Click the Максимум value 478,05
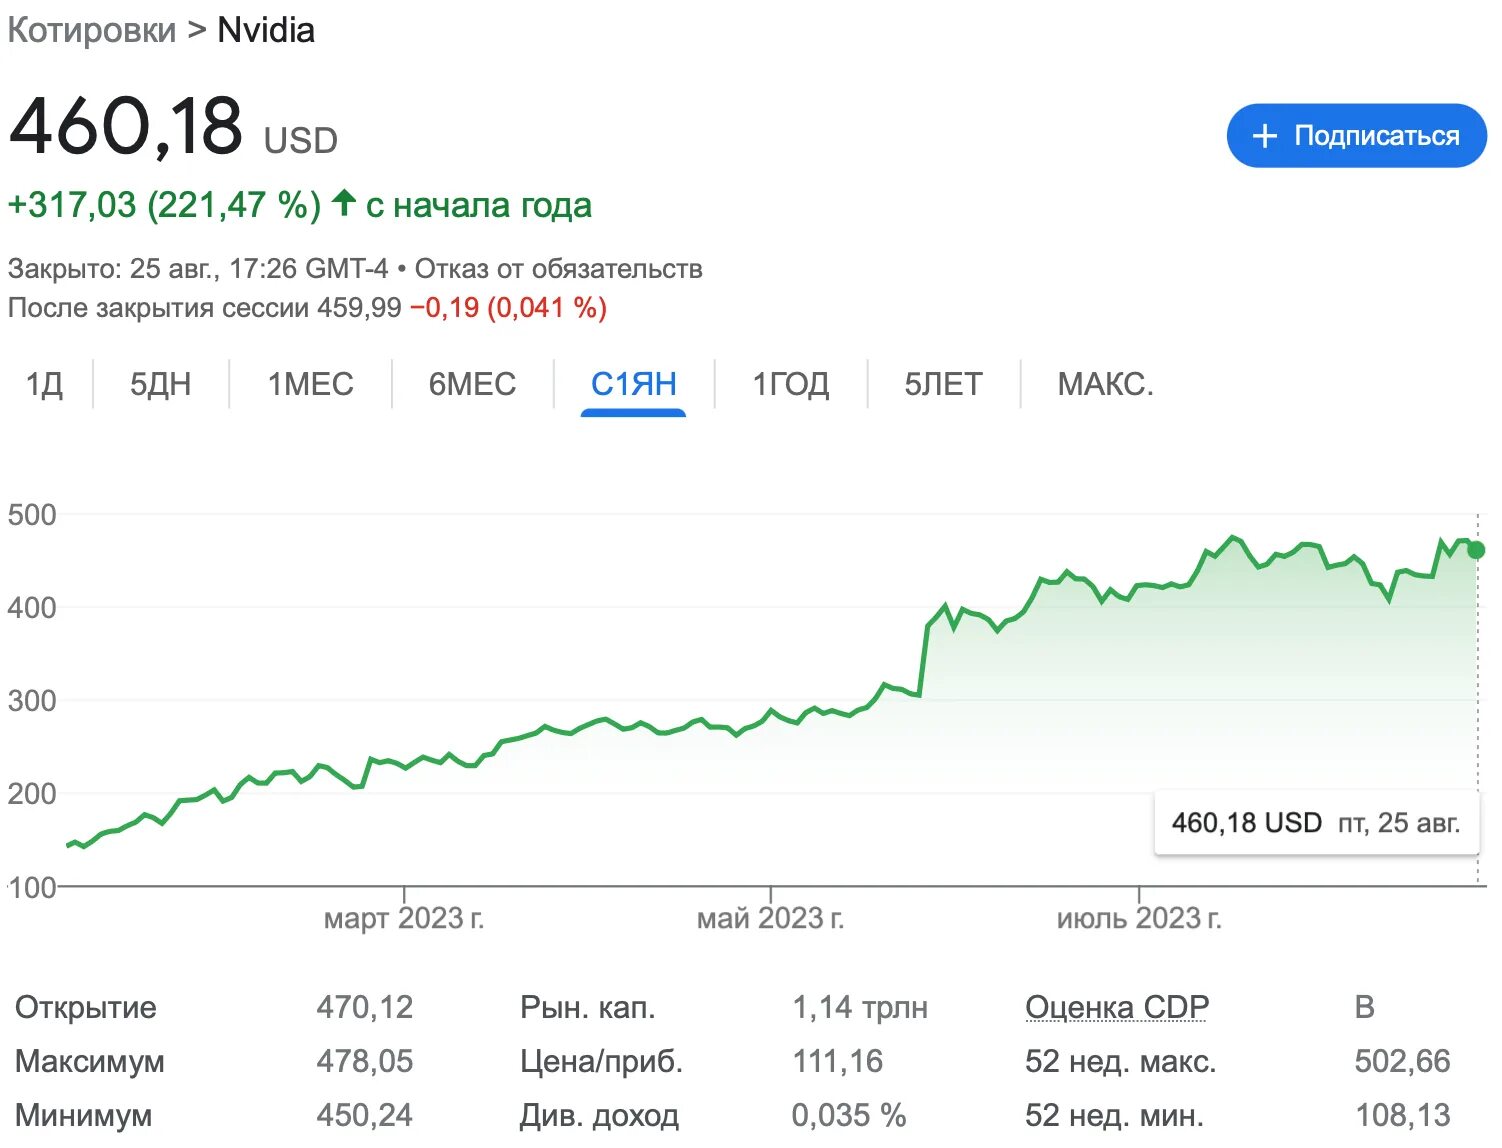Viewport: 1502px width, 1148px height. click(x=365, y=1061)
